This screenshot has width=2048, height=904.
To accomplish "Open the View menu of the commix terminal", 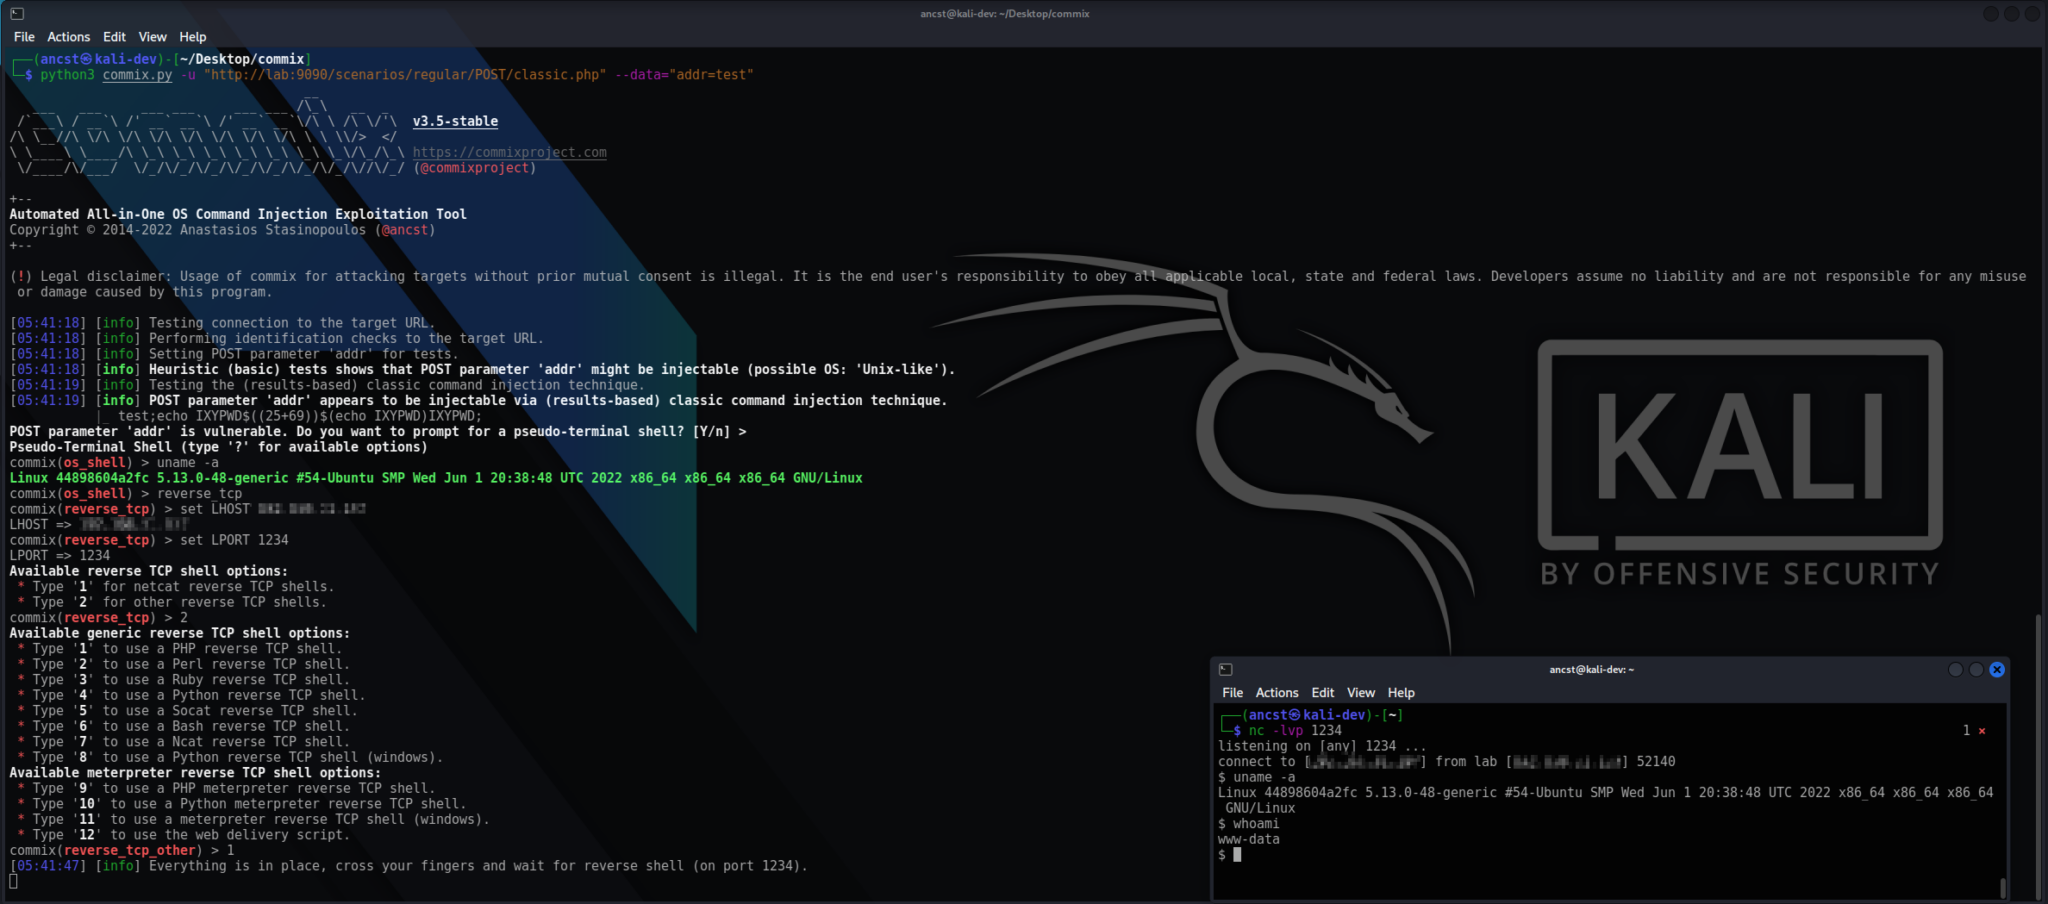I will [x=152, y=36].
